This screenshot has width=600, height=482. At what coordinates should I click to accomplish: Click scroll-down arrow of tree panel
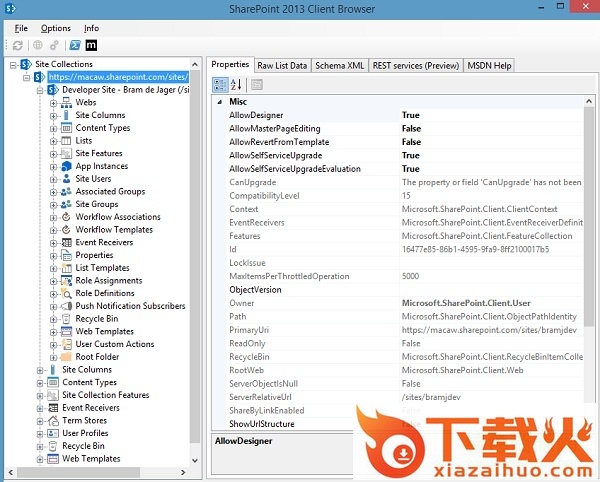pos(195,460)
